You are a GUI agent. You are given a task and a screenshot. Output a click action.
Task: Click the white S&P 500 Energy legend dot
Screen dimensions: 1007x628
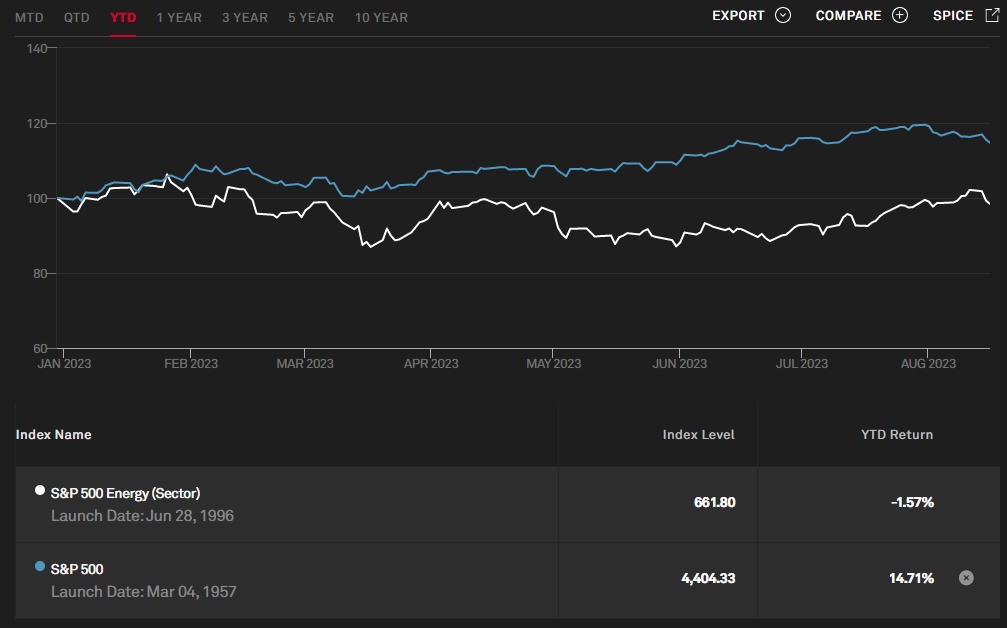coord(40,491)
